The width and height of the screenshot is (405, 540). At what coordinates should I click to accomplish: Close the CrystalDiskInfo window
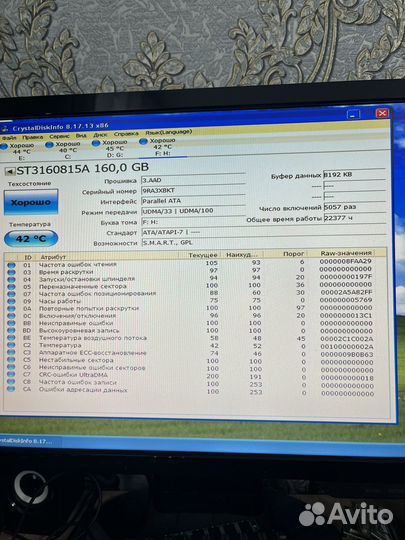coord(382,113)
